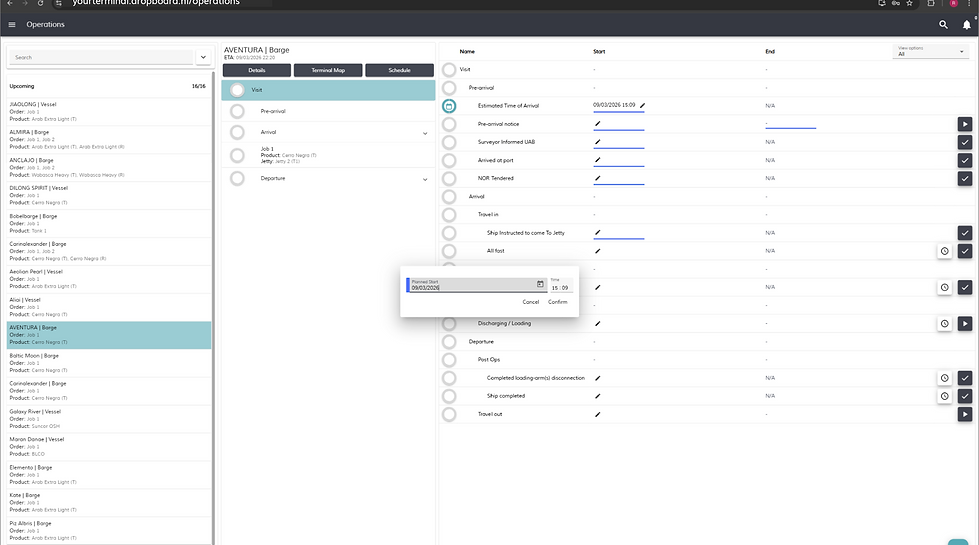Mark Ship Instructed to come To Jetty done
The image size is (979, 545).
[x=965, y=233]
